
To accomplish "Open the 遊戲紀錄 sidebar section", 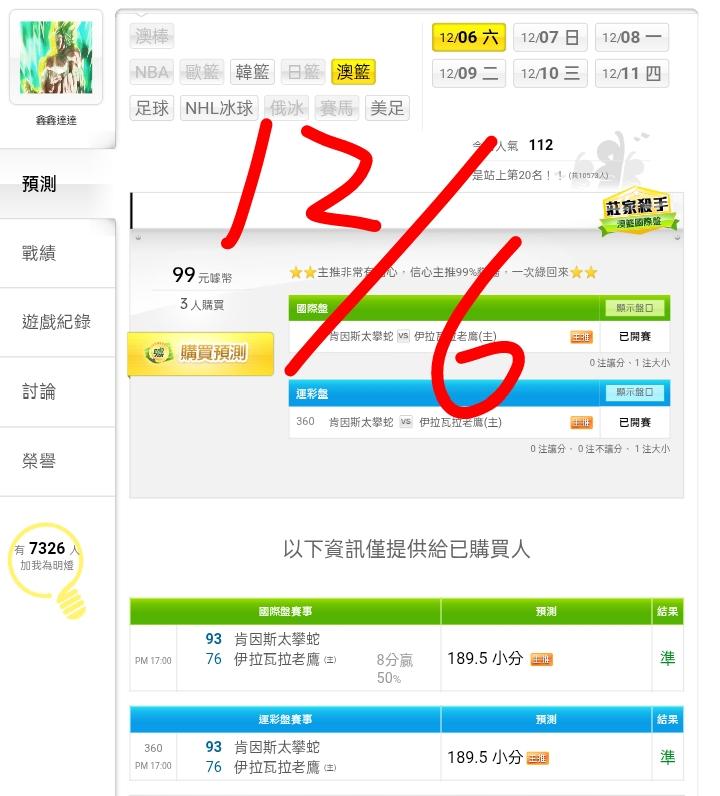I will tap(57, 322).
